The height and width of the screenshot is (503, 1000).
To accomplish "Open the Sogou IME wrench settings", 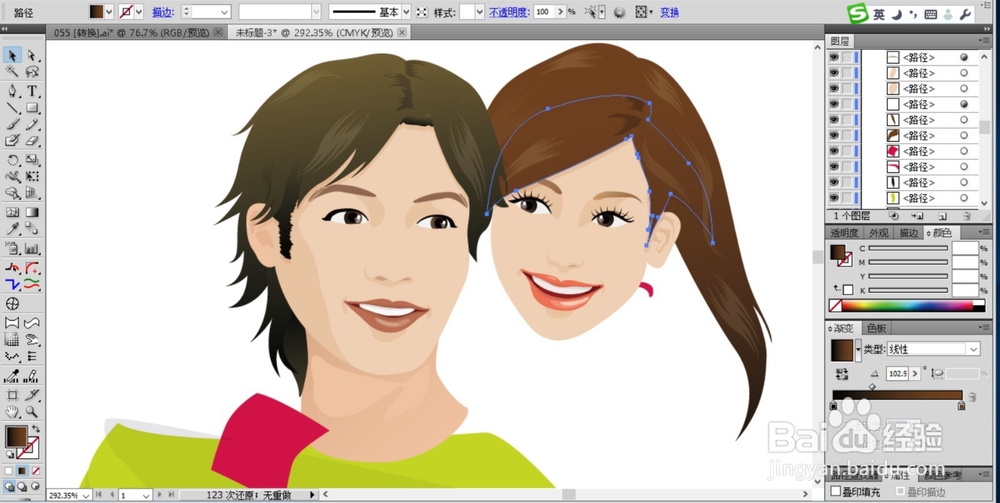I will point(965,14).
